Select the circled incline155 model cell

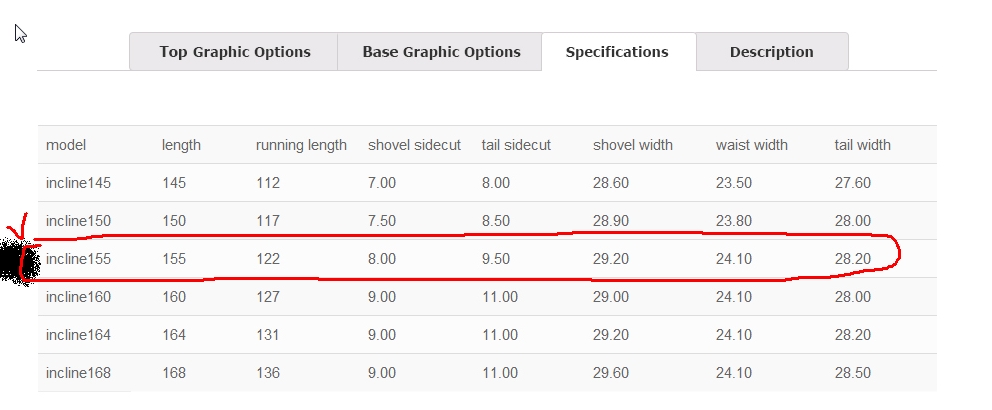(x=78, y=259)
